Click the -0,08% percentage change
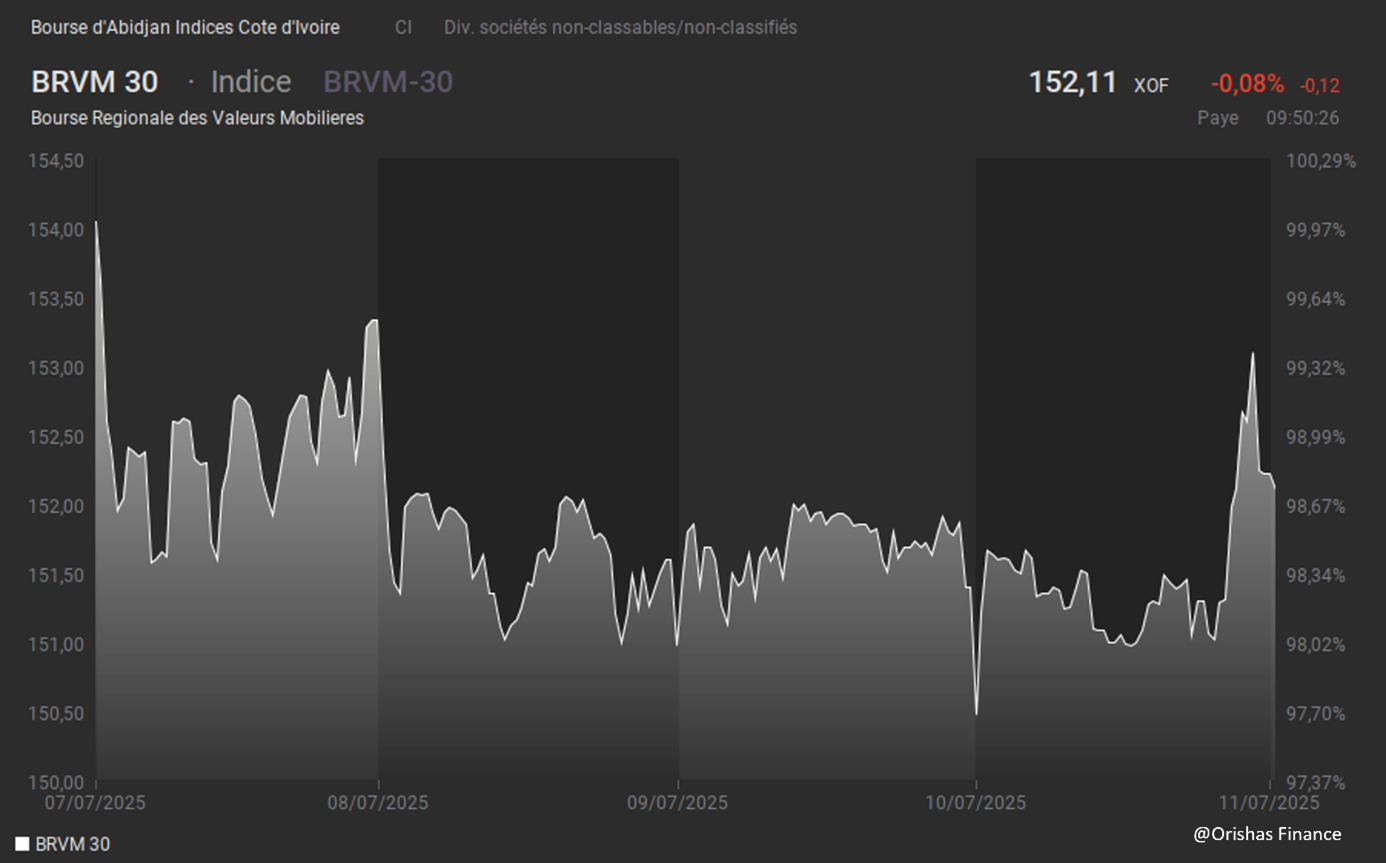This screenshot has width=1386, height=863. [x=1247, y=84]
